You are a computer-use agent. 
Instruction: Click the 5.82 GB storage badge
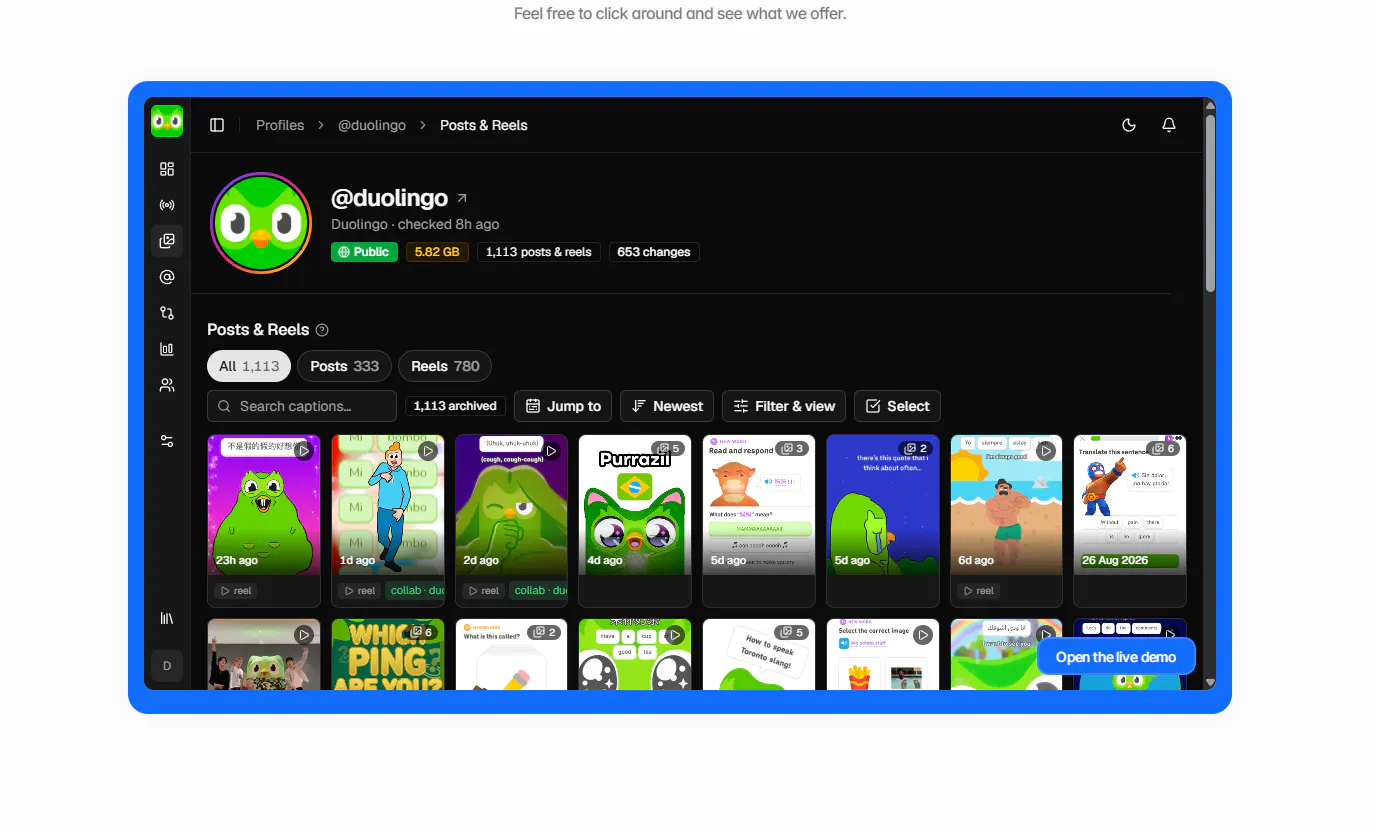[437, 252]
